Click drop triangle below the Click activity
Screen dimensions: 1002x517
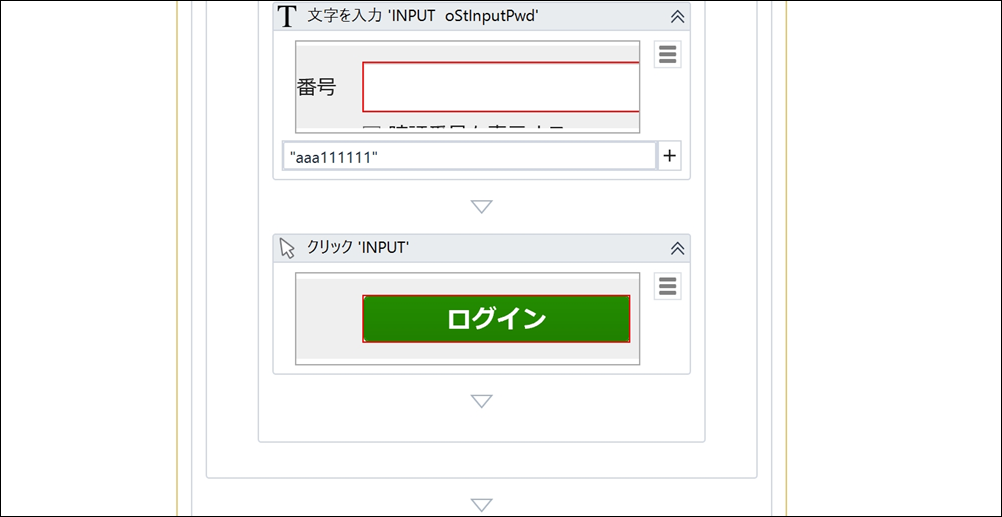481,401
